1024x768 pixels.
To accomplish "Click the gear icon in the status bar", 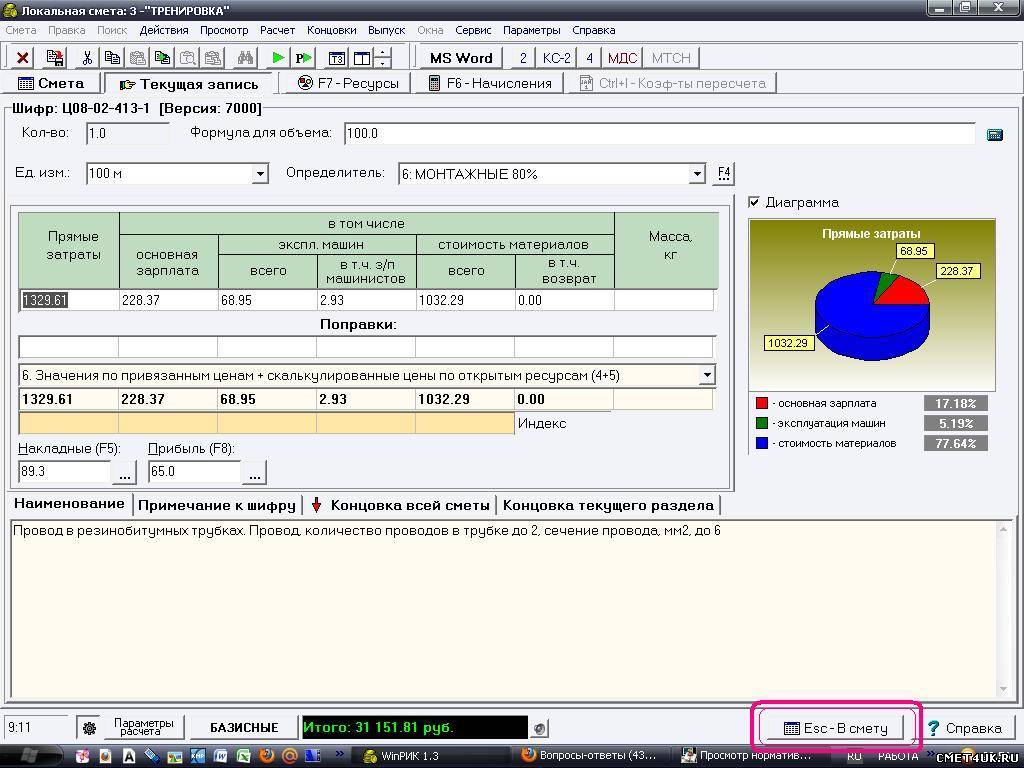I will [x=89, y=728].
